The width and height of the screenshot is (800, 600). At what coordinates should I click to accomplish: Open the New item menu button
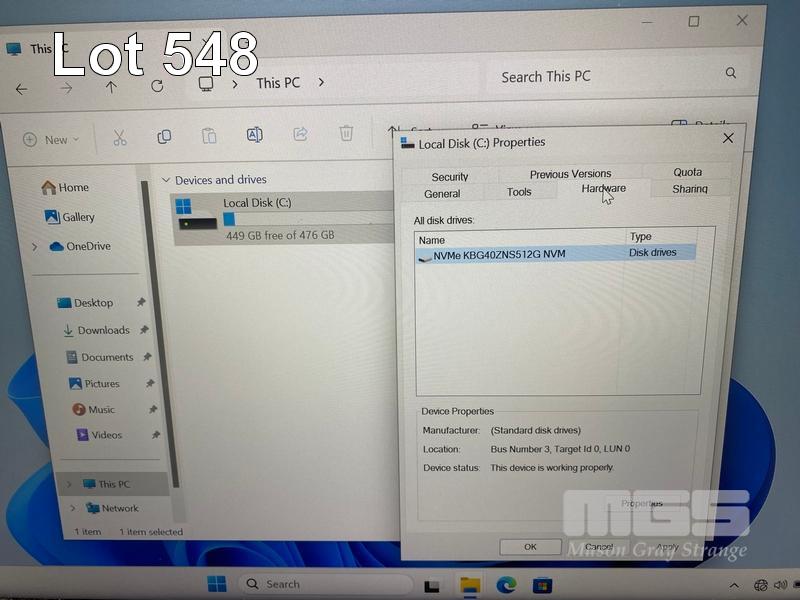(47, 140)
